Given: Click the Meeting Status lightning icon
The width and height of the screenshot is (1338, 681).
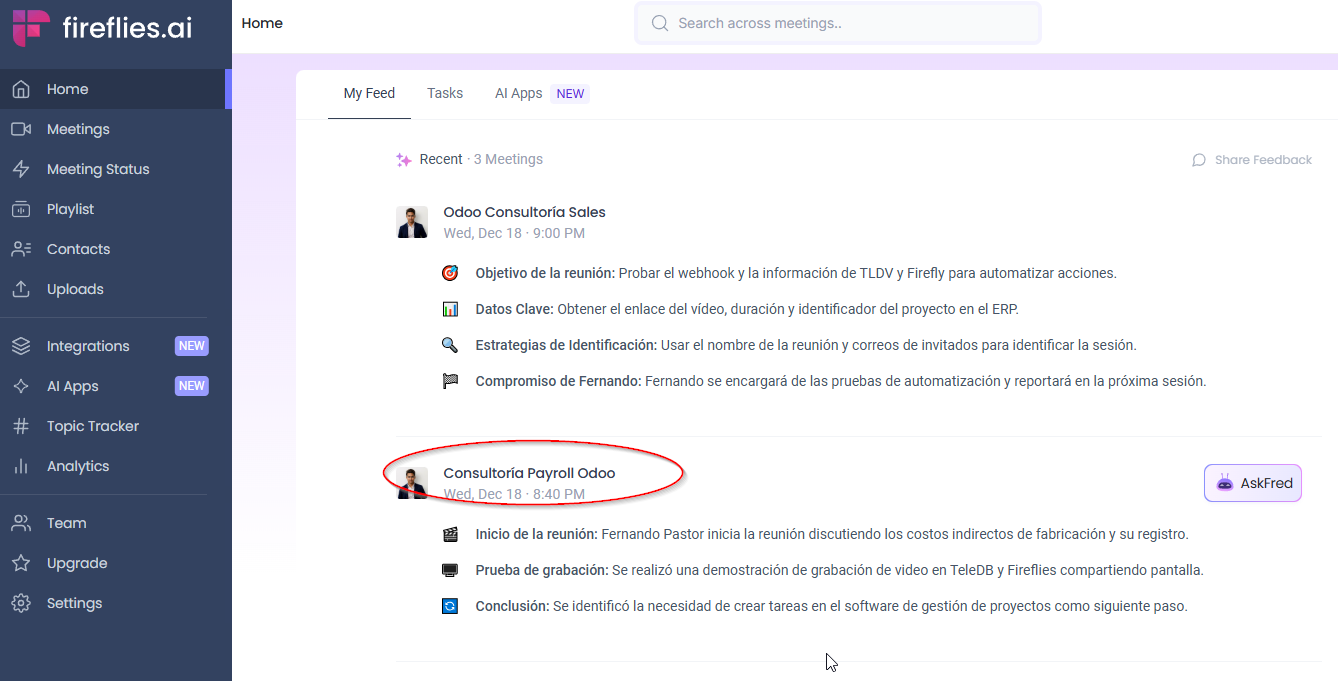Looking at the screenshot, I should (x=21, y=169).
